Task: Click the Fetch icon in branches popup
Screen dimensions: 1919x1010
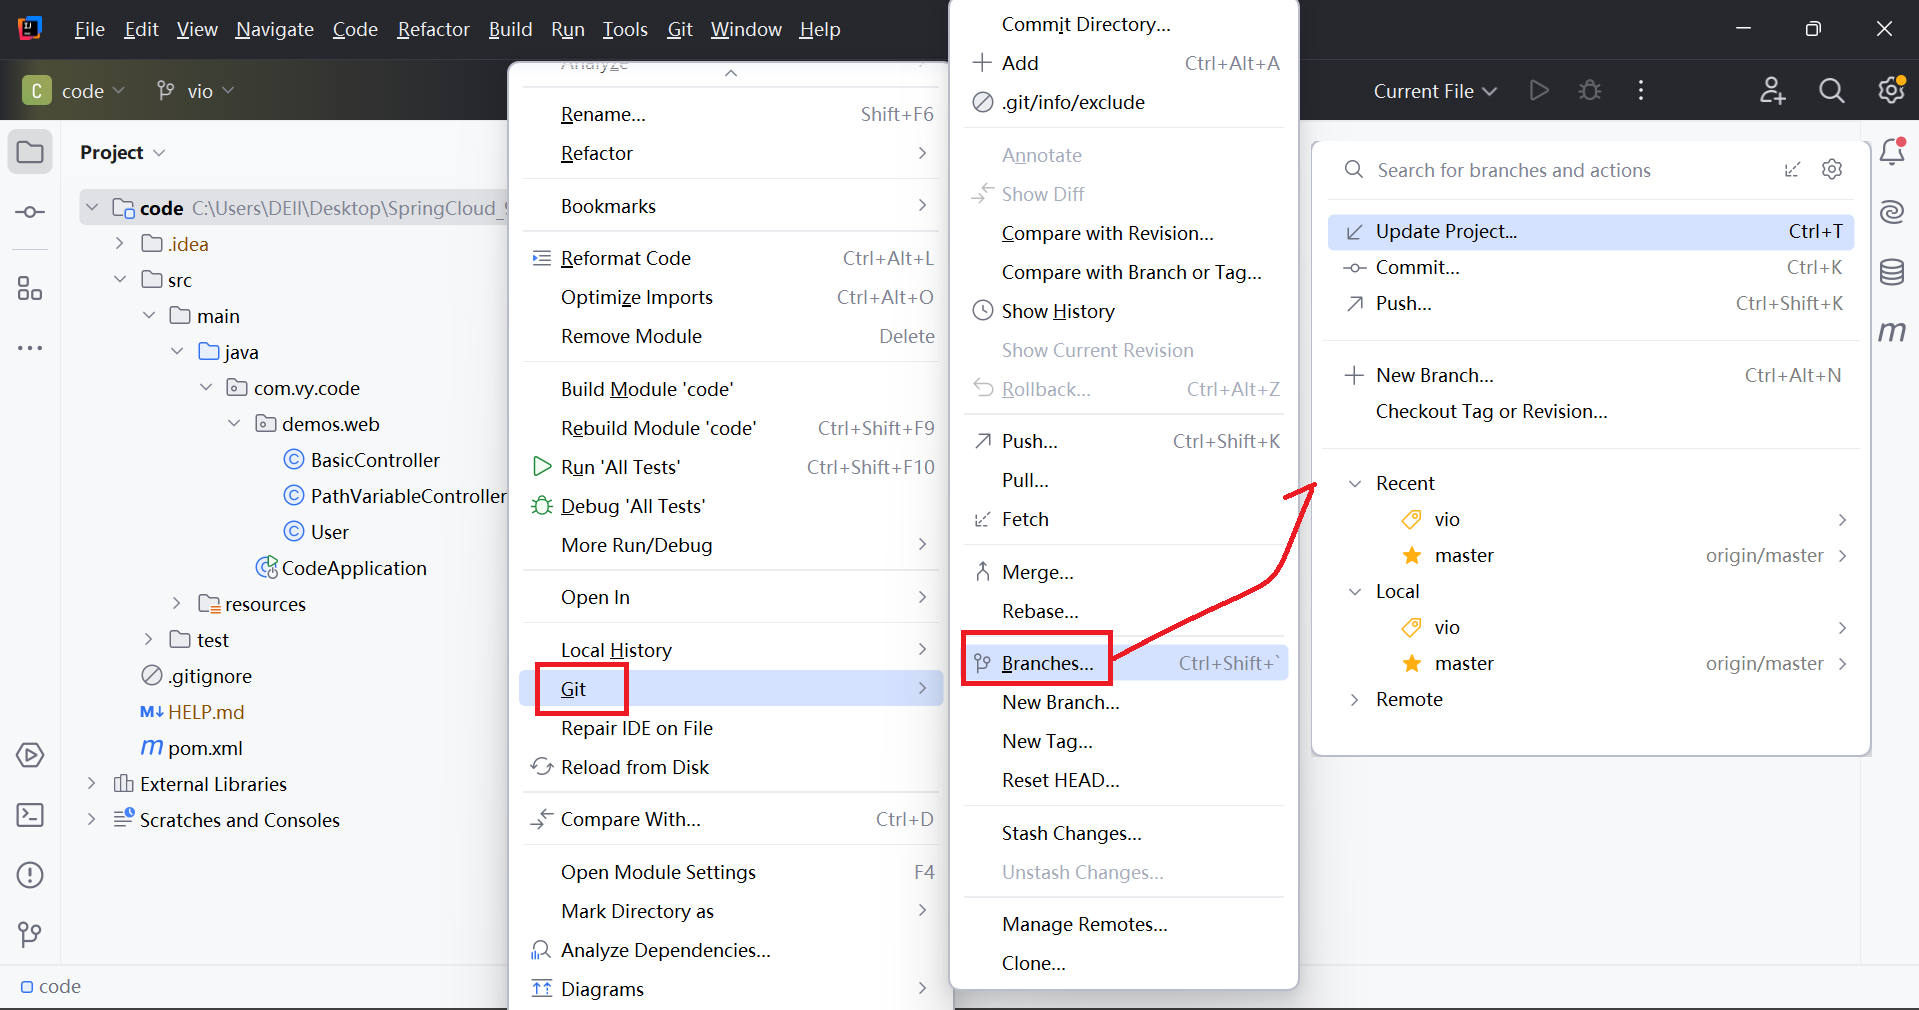Action: pos(1792,169)
